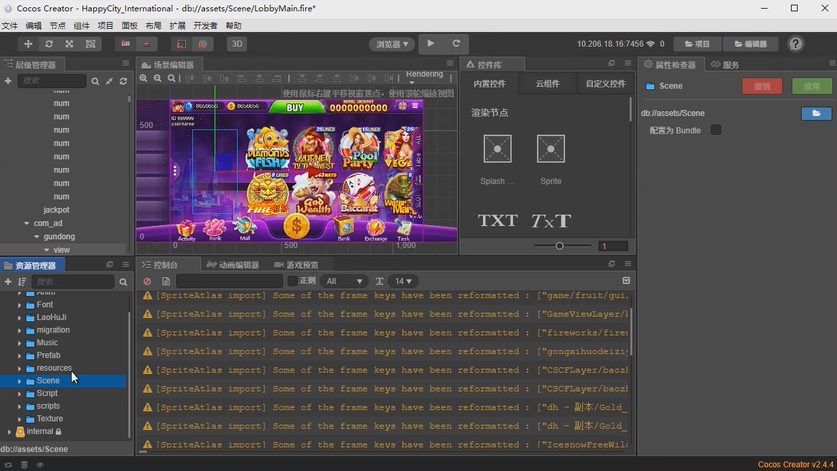
Task: Click the hierarchy search type icon
Action: coord(95,81)
